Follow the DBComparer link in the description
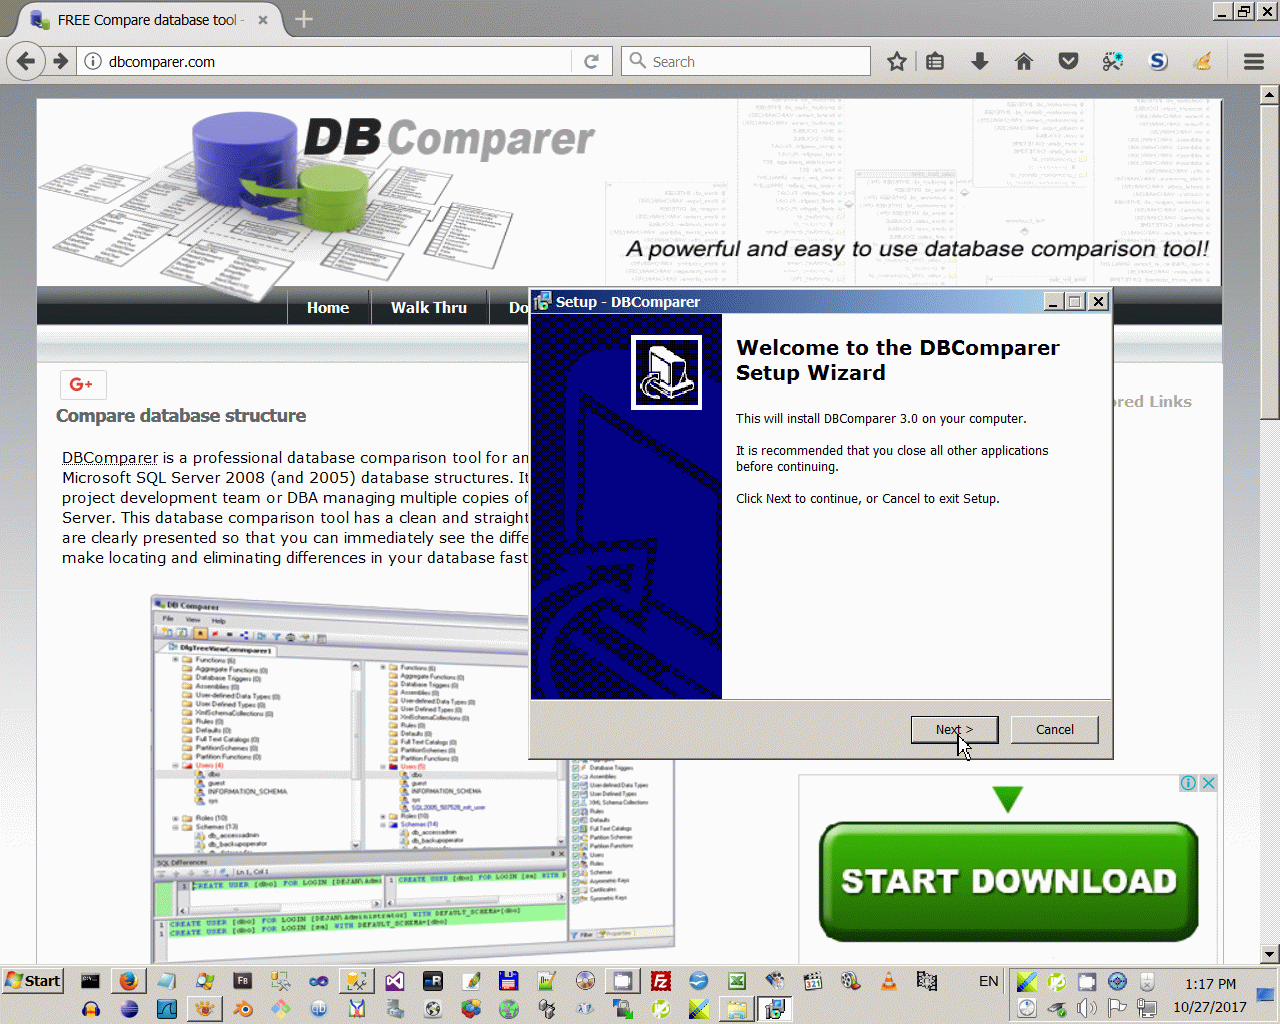This screenshot has height=1024, width=1280. coord(110,457)
